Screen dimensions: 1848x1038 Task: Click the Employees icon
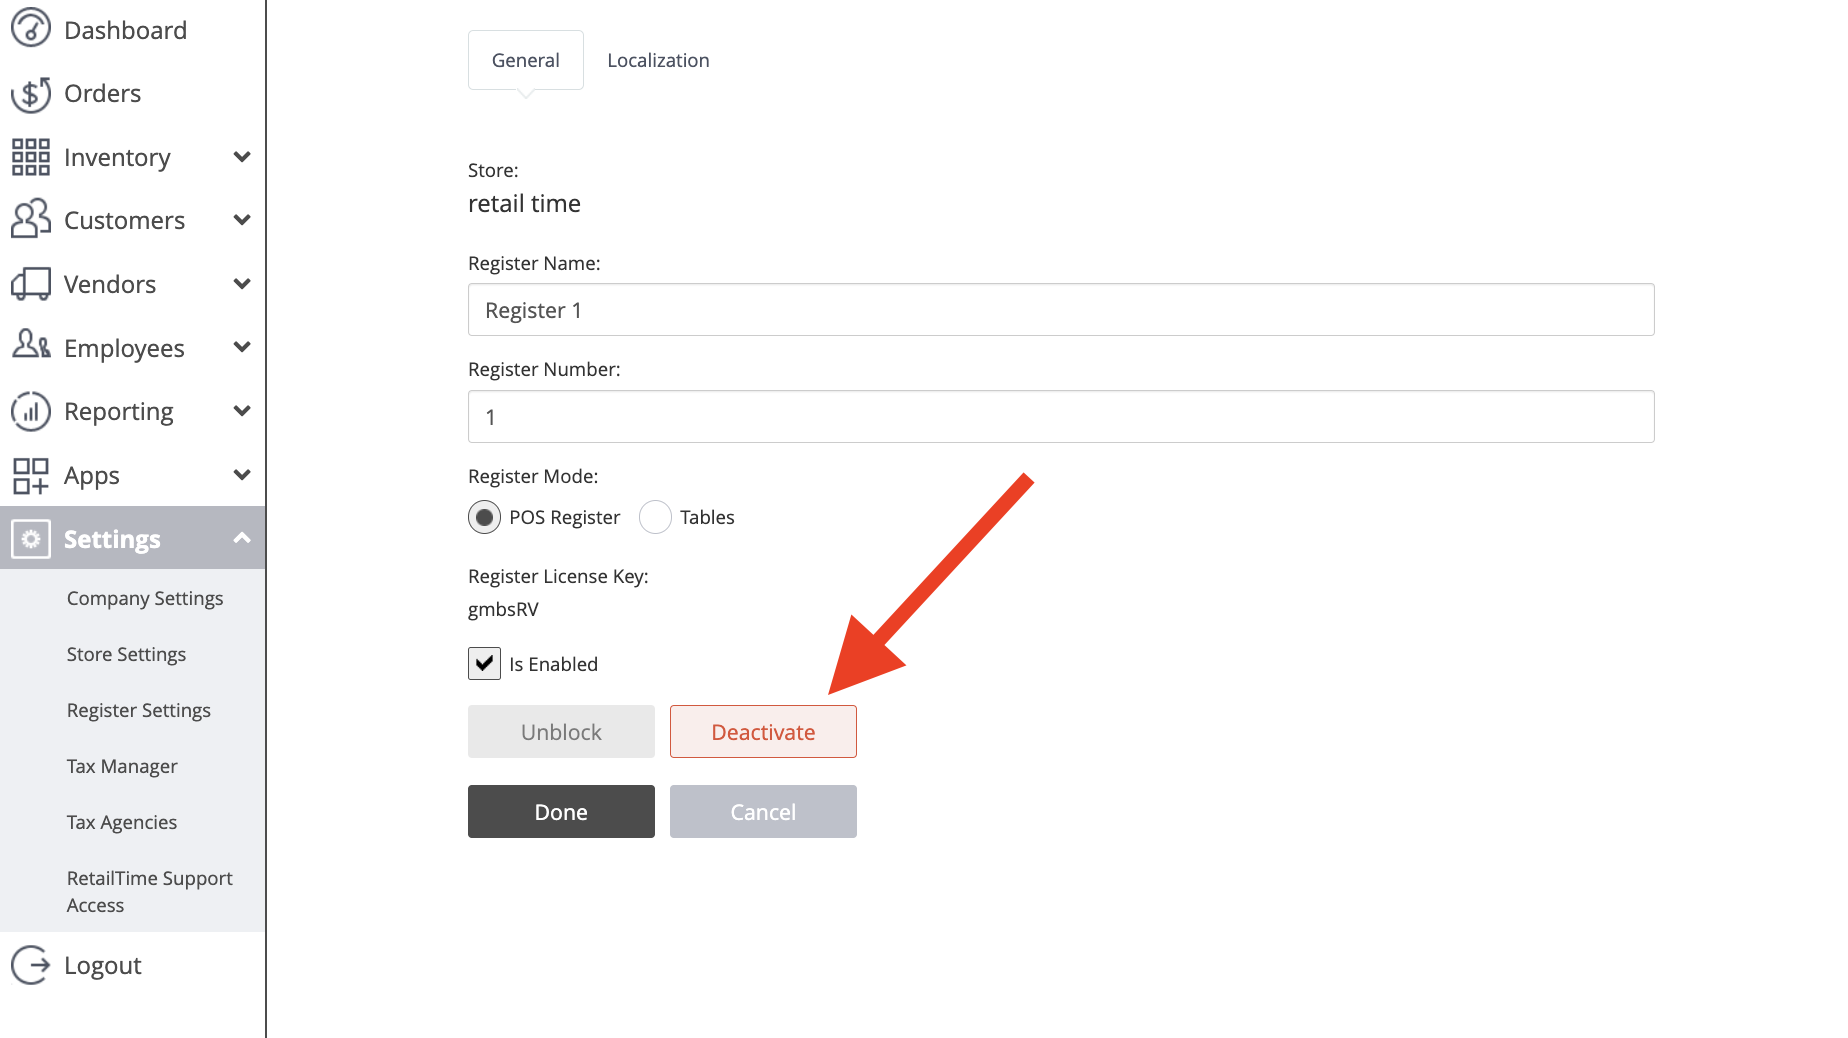tap(31, 345)
